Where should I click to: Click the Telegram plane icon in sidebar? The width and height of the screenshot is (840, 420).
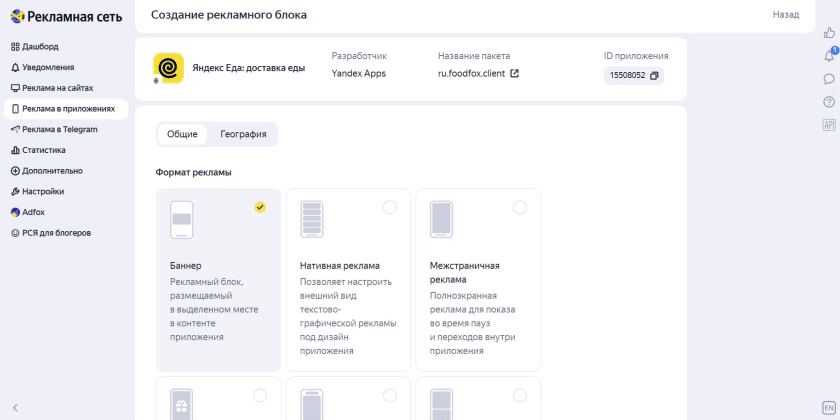pyautogui.click(x=15, y=129)
